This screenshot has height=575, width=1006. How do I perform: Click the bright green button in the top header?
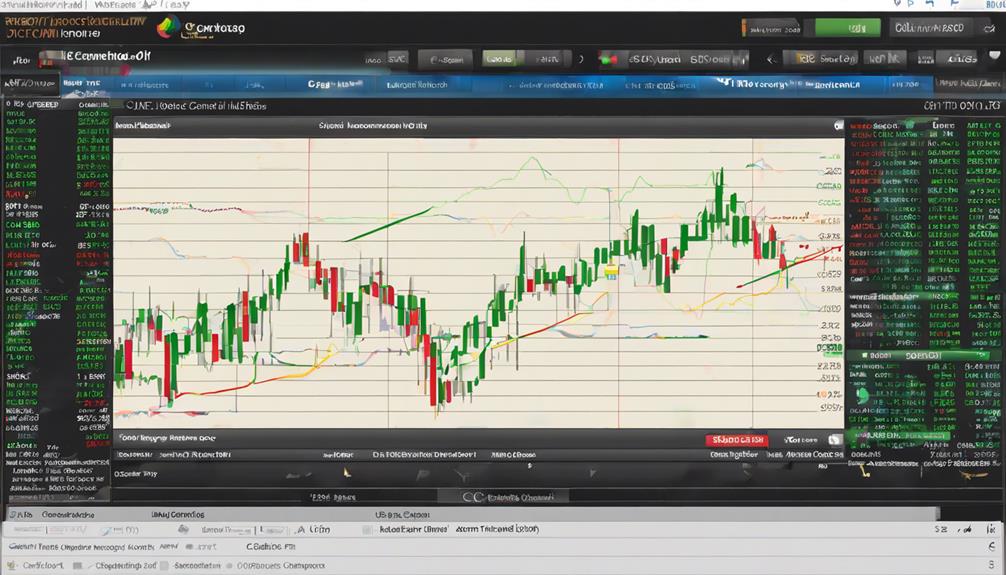click(x=850, y=28)
